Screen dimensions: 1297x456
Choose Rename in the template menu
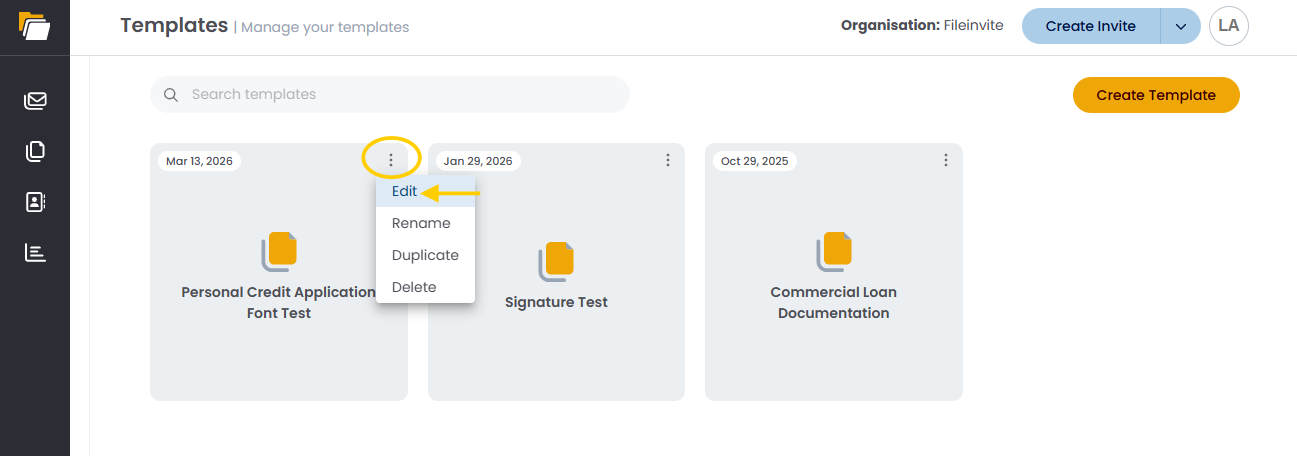coord(421,223)
